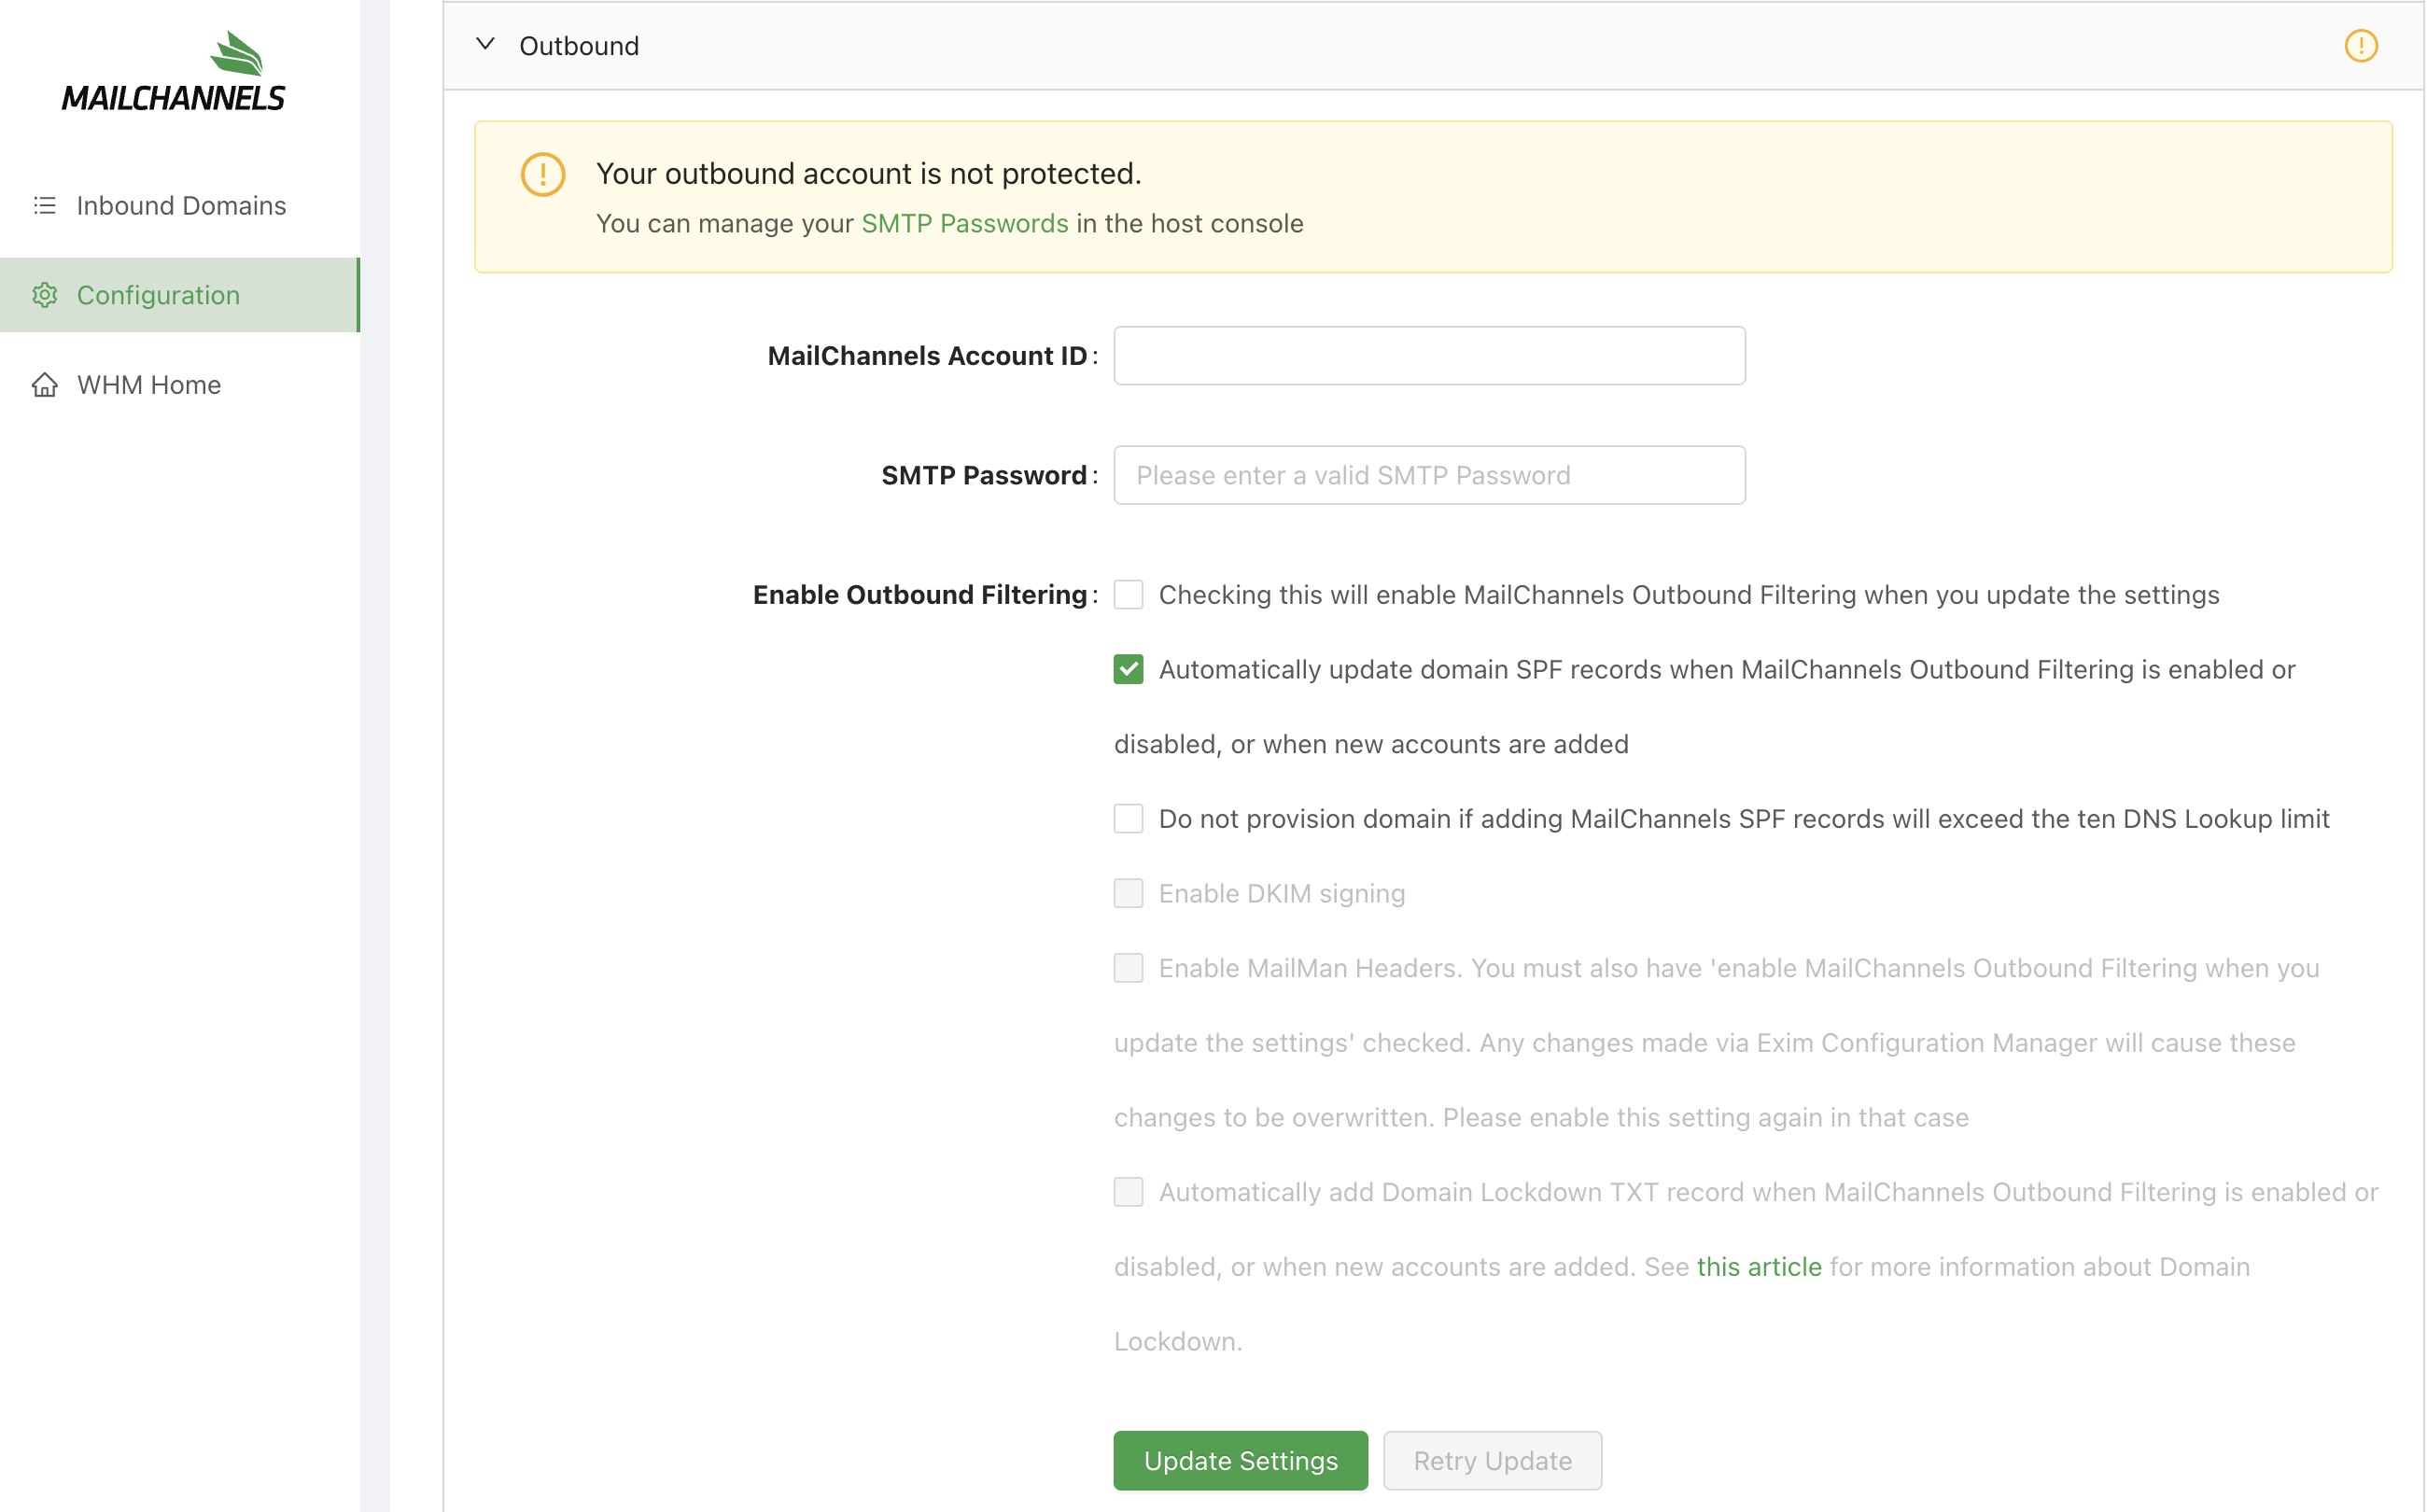The image size is (2427, 1512).
Task: Click the 'MailChannels Account ID' label
Action: click(x=927, y=356)
